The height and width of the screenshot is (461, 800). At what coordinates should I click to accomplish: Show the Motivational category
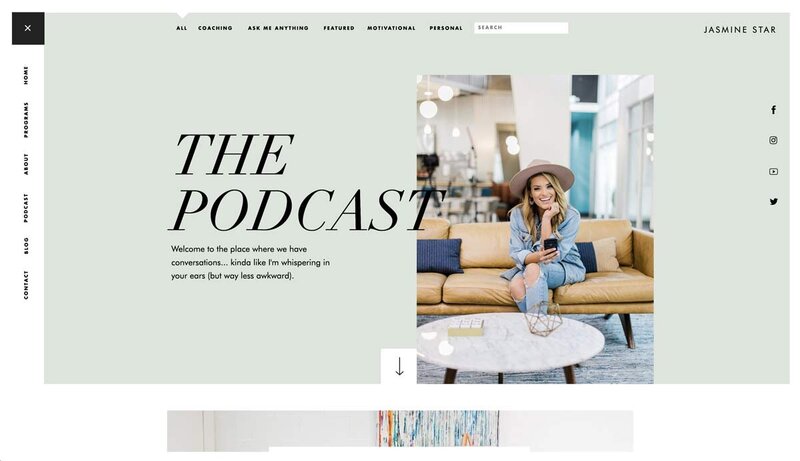[391, 28]
